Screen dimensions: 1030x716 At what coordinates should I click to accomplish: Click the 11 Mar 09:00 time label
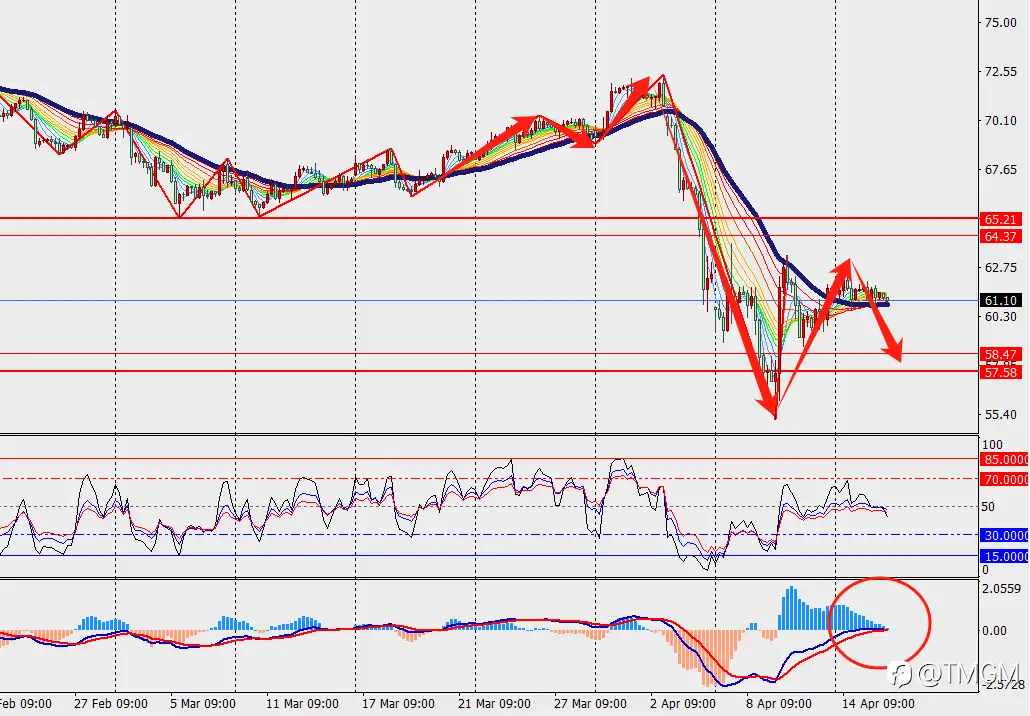302,704
